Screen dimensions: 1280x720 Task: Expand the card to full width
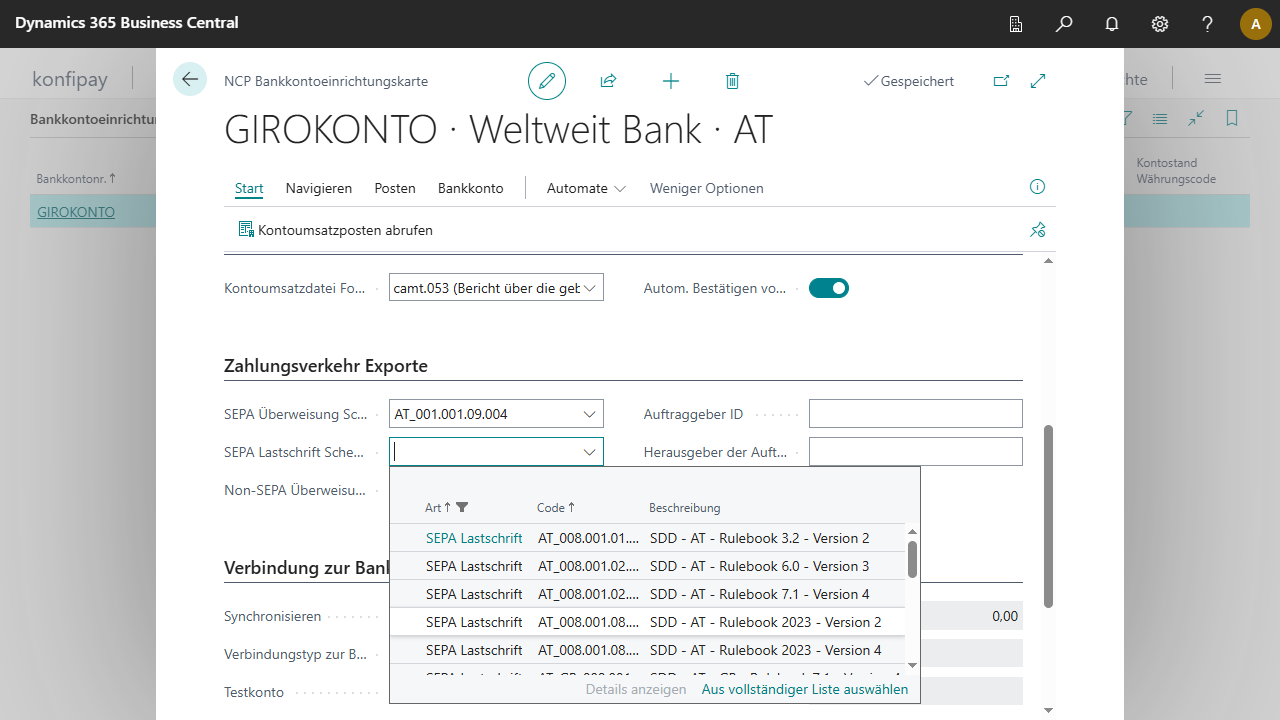[x=1038, y=81]
